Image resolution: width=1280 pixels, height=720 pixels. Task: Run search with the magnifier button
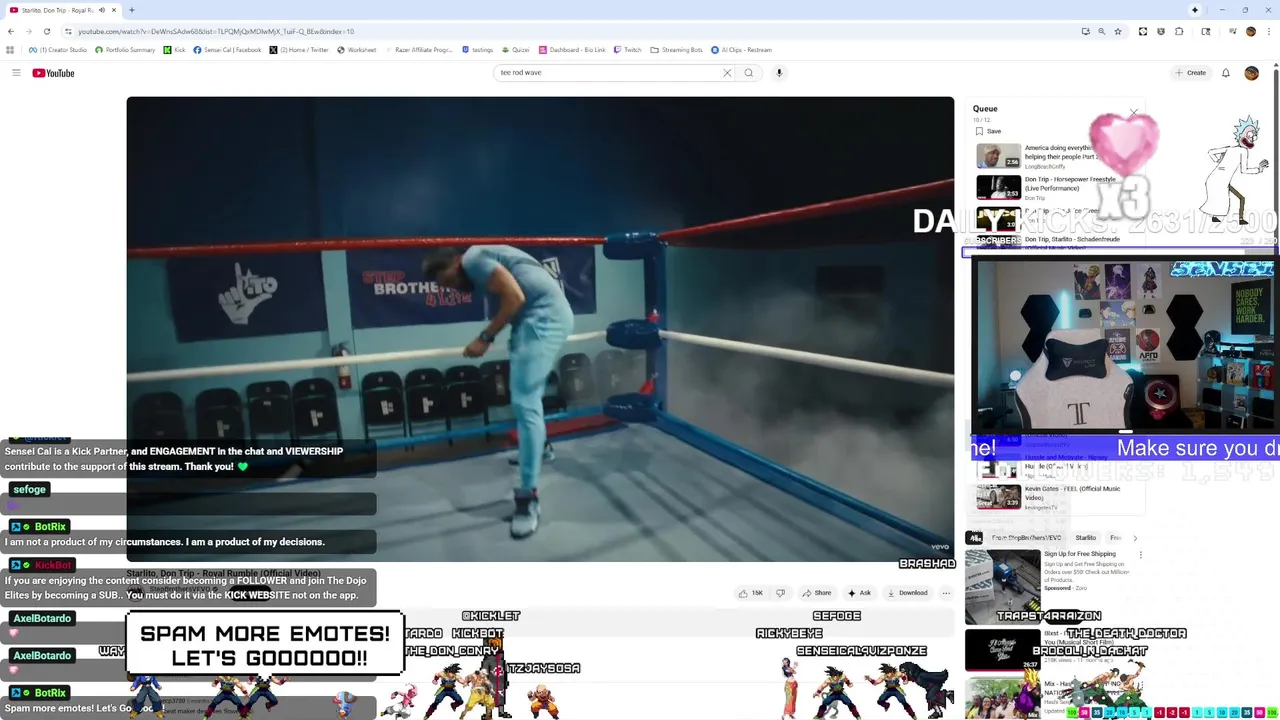tap(748, 73)
